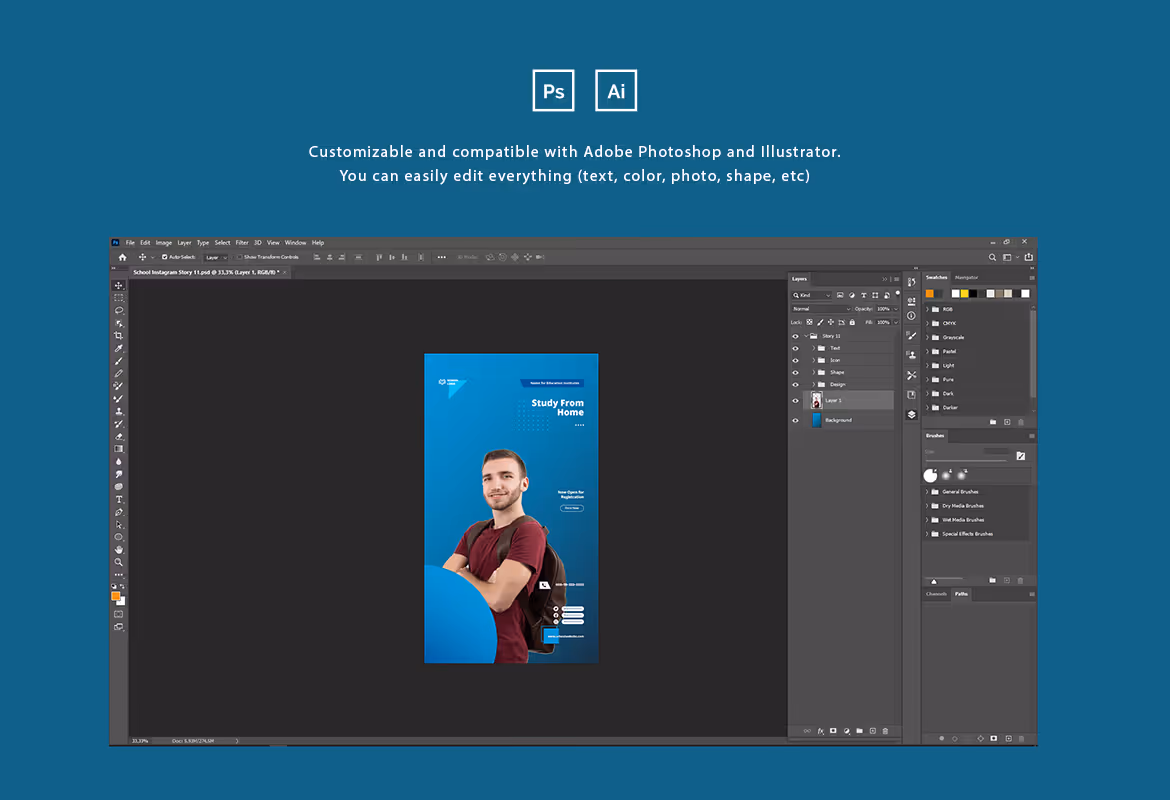This screenshot has height=800, width=1170.
Task: Select the Hand tool
Action: click(x=119, y=550)
